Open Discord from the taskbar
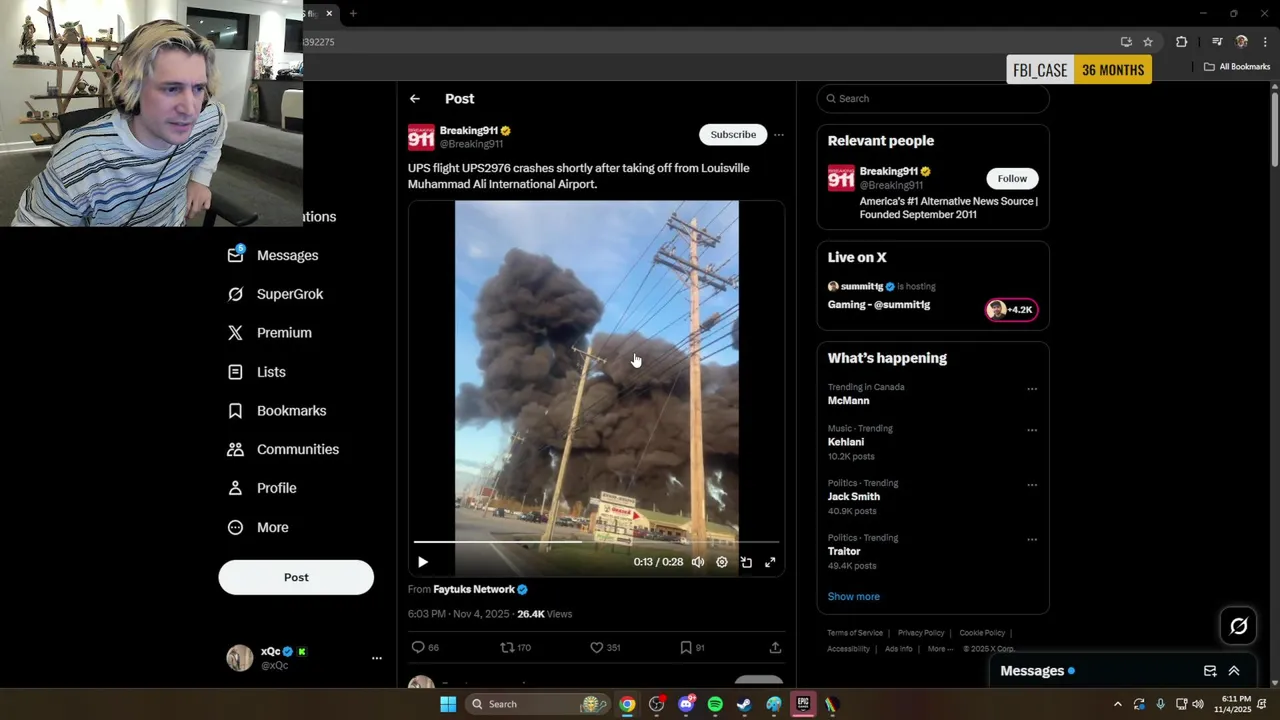 [686, 704]
